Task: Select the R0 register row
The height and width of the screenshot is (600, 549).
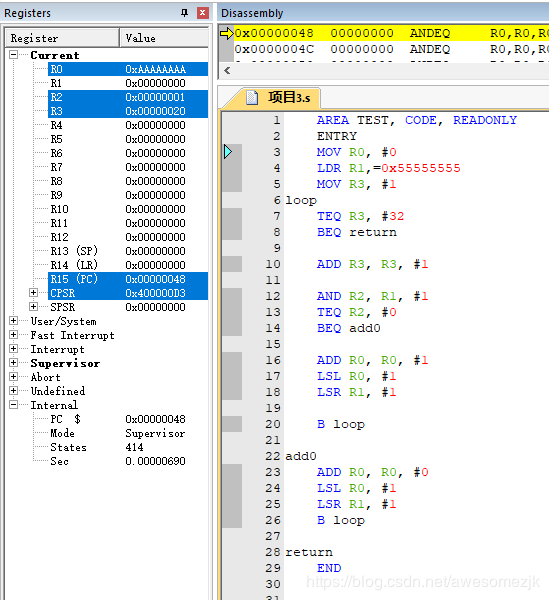Action: click(128, 69)
